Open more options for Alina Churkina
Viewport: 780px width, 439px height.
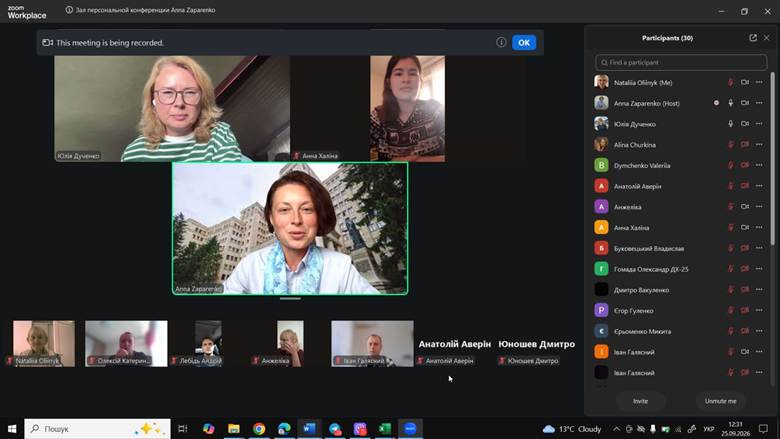coord(759,145)
